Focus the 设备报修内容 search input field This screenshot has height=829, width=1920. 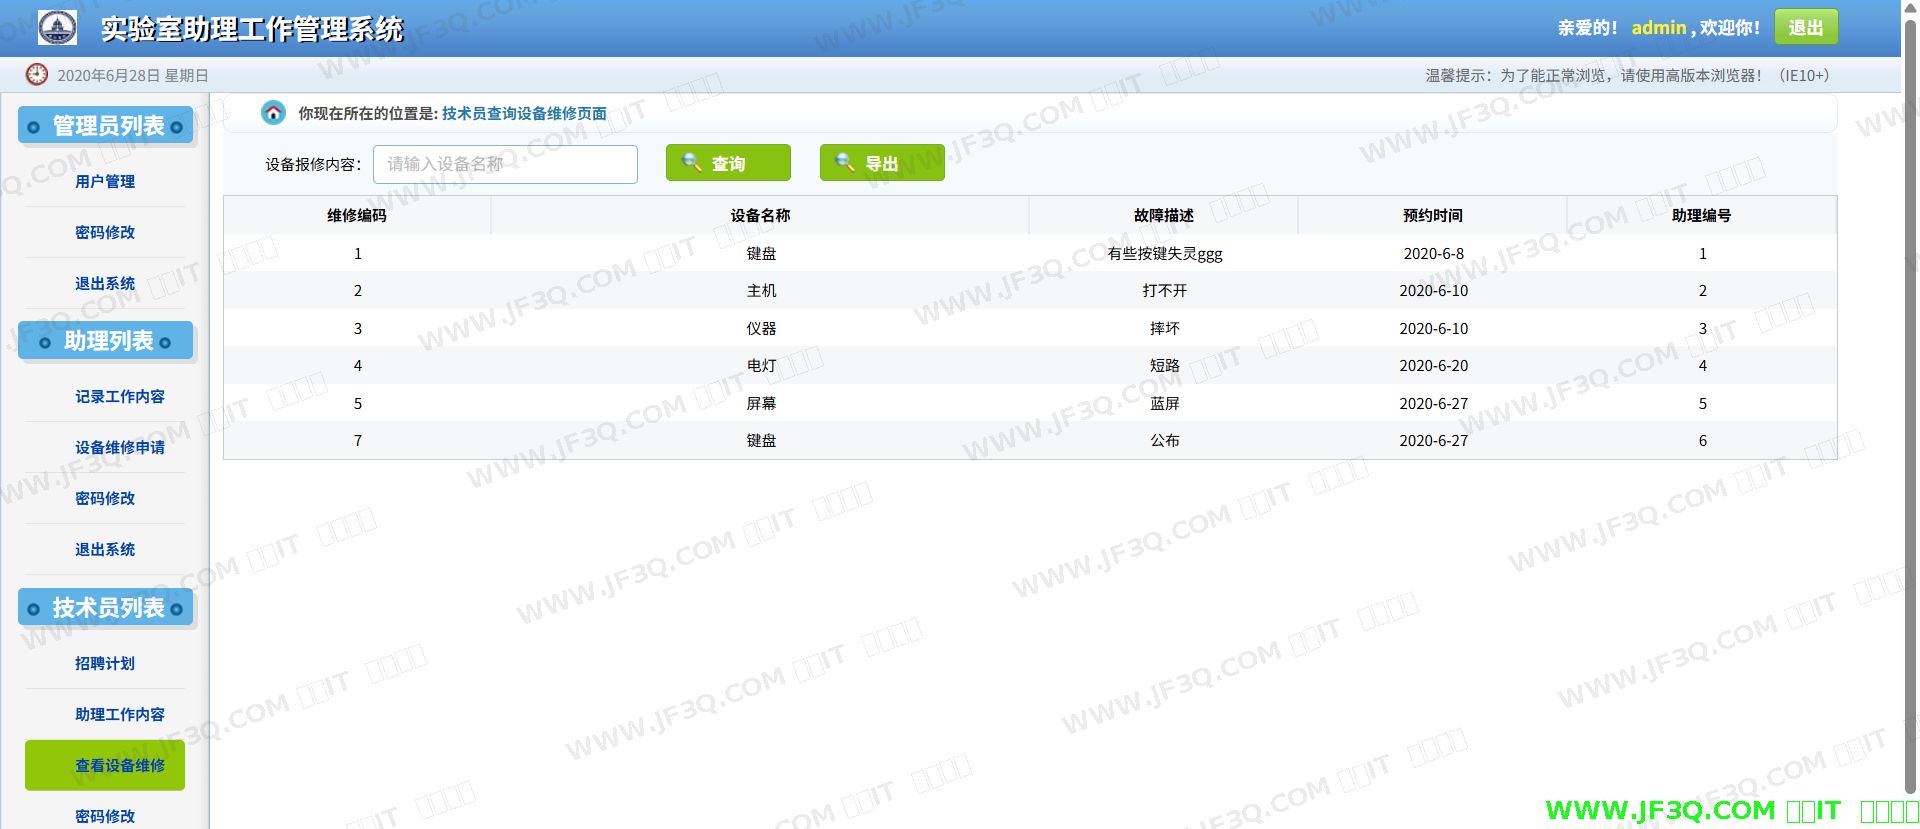[x=505, y=164]
